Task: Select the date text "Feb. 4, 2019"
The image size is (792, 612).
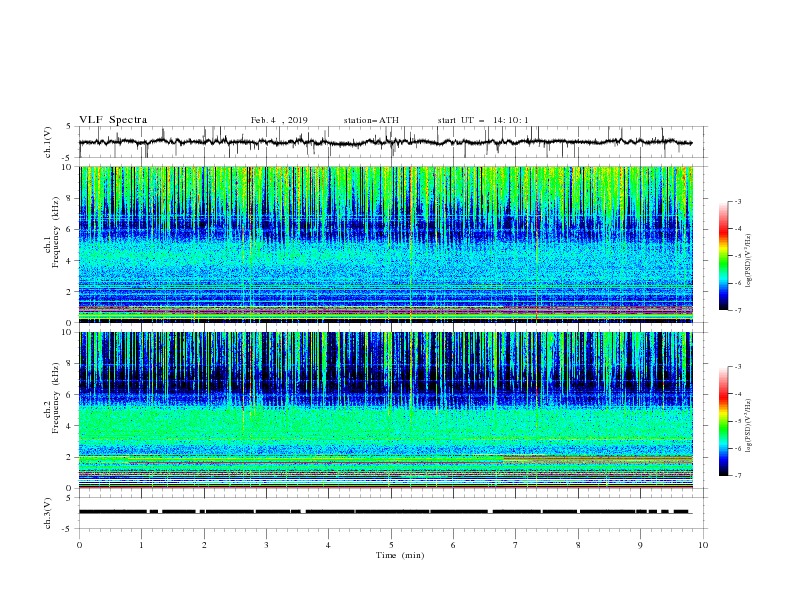Action: [279, 120]
